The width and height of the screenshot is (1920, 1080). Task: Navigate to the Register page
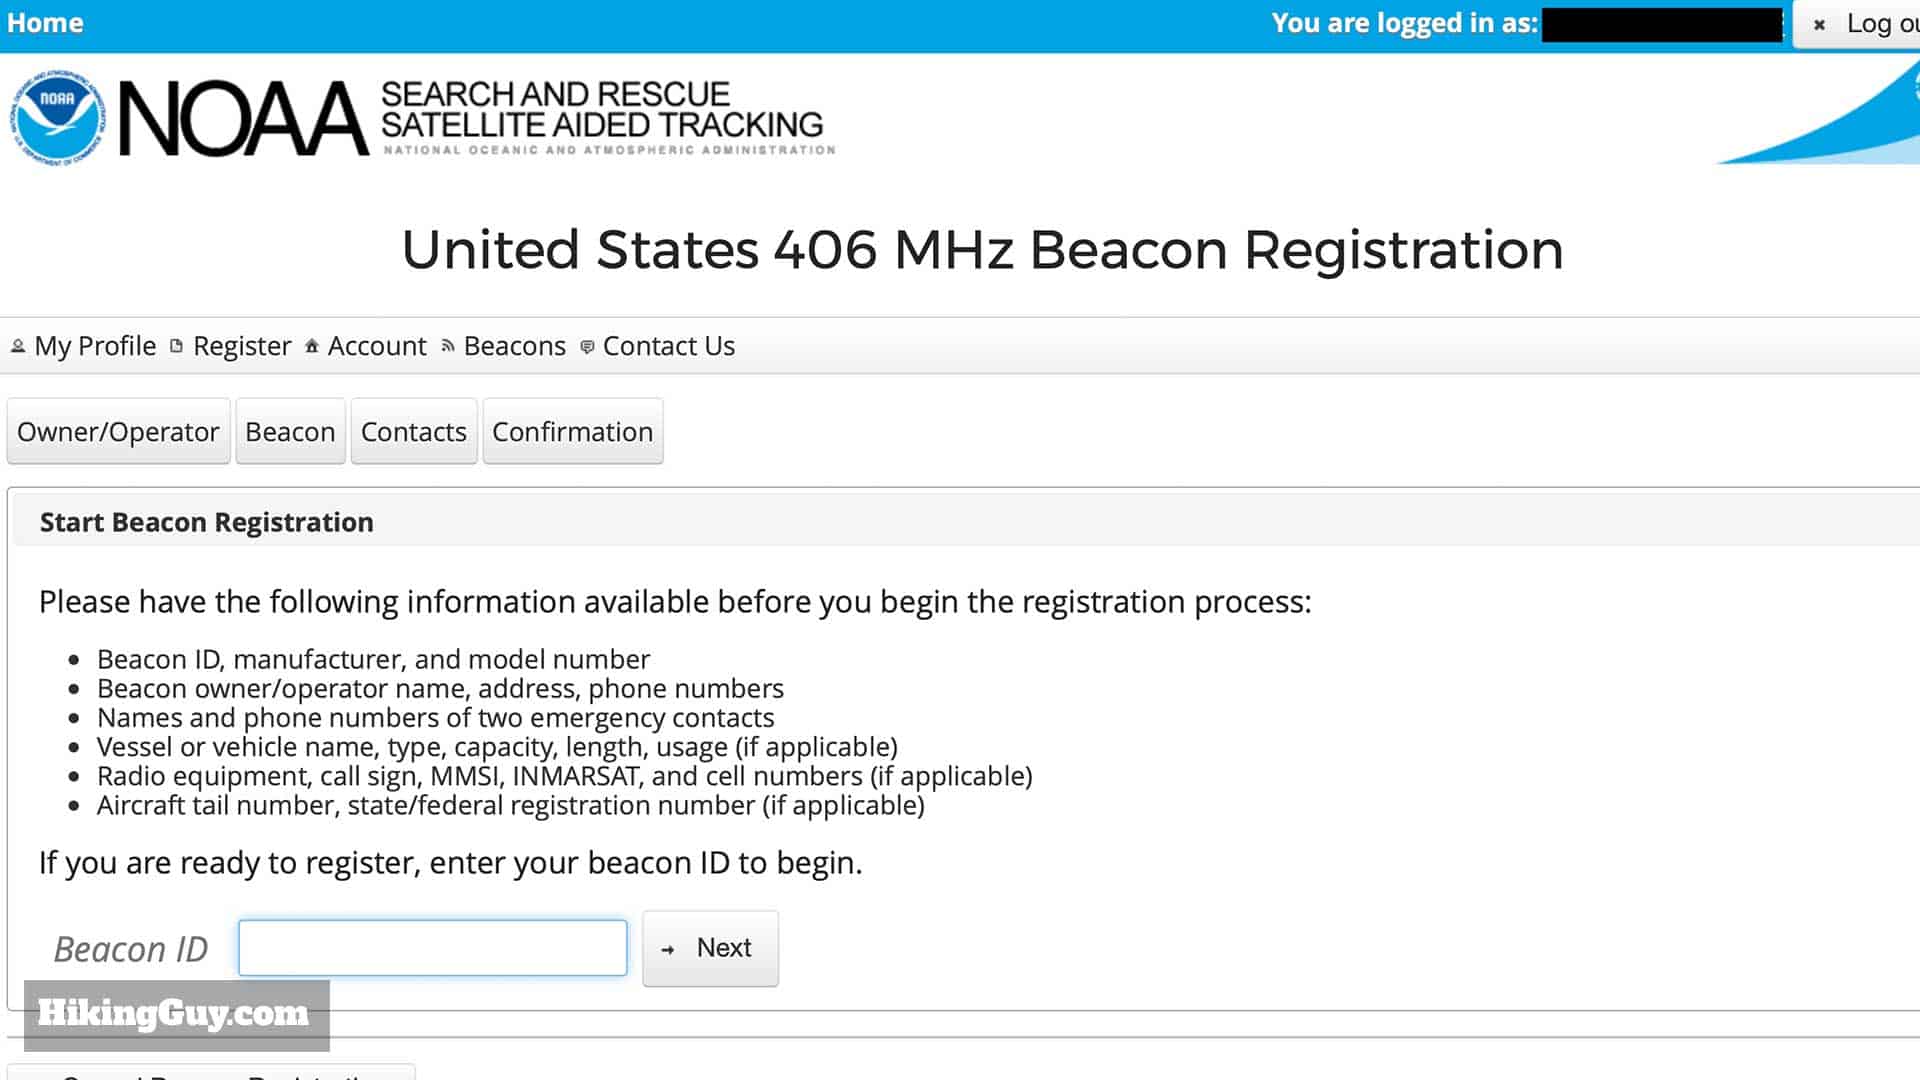(x=241, y=346)
